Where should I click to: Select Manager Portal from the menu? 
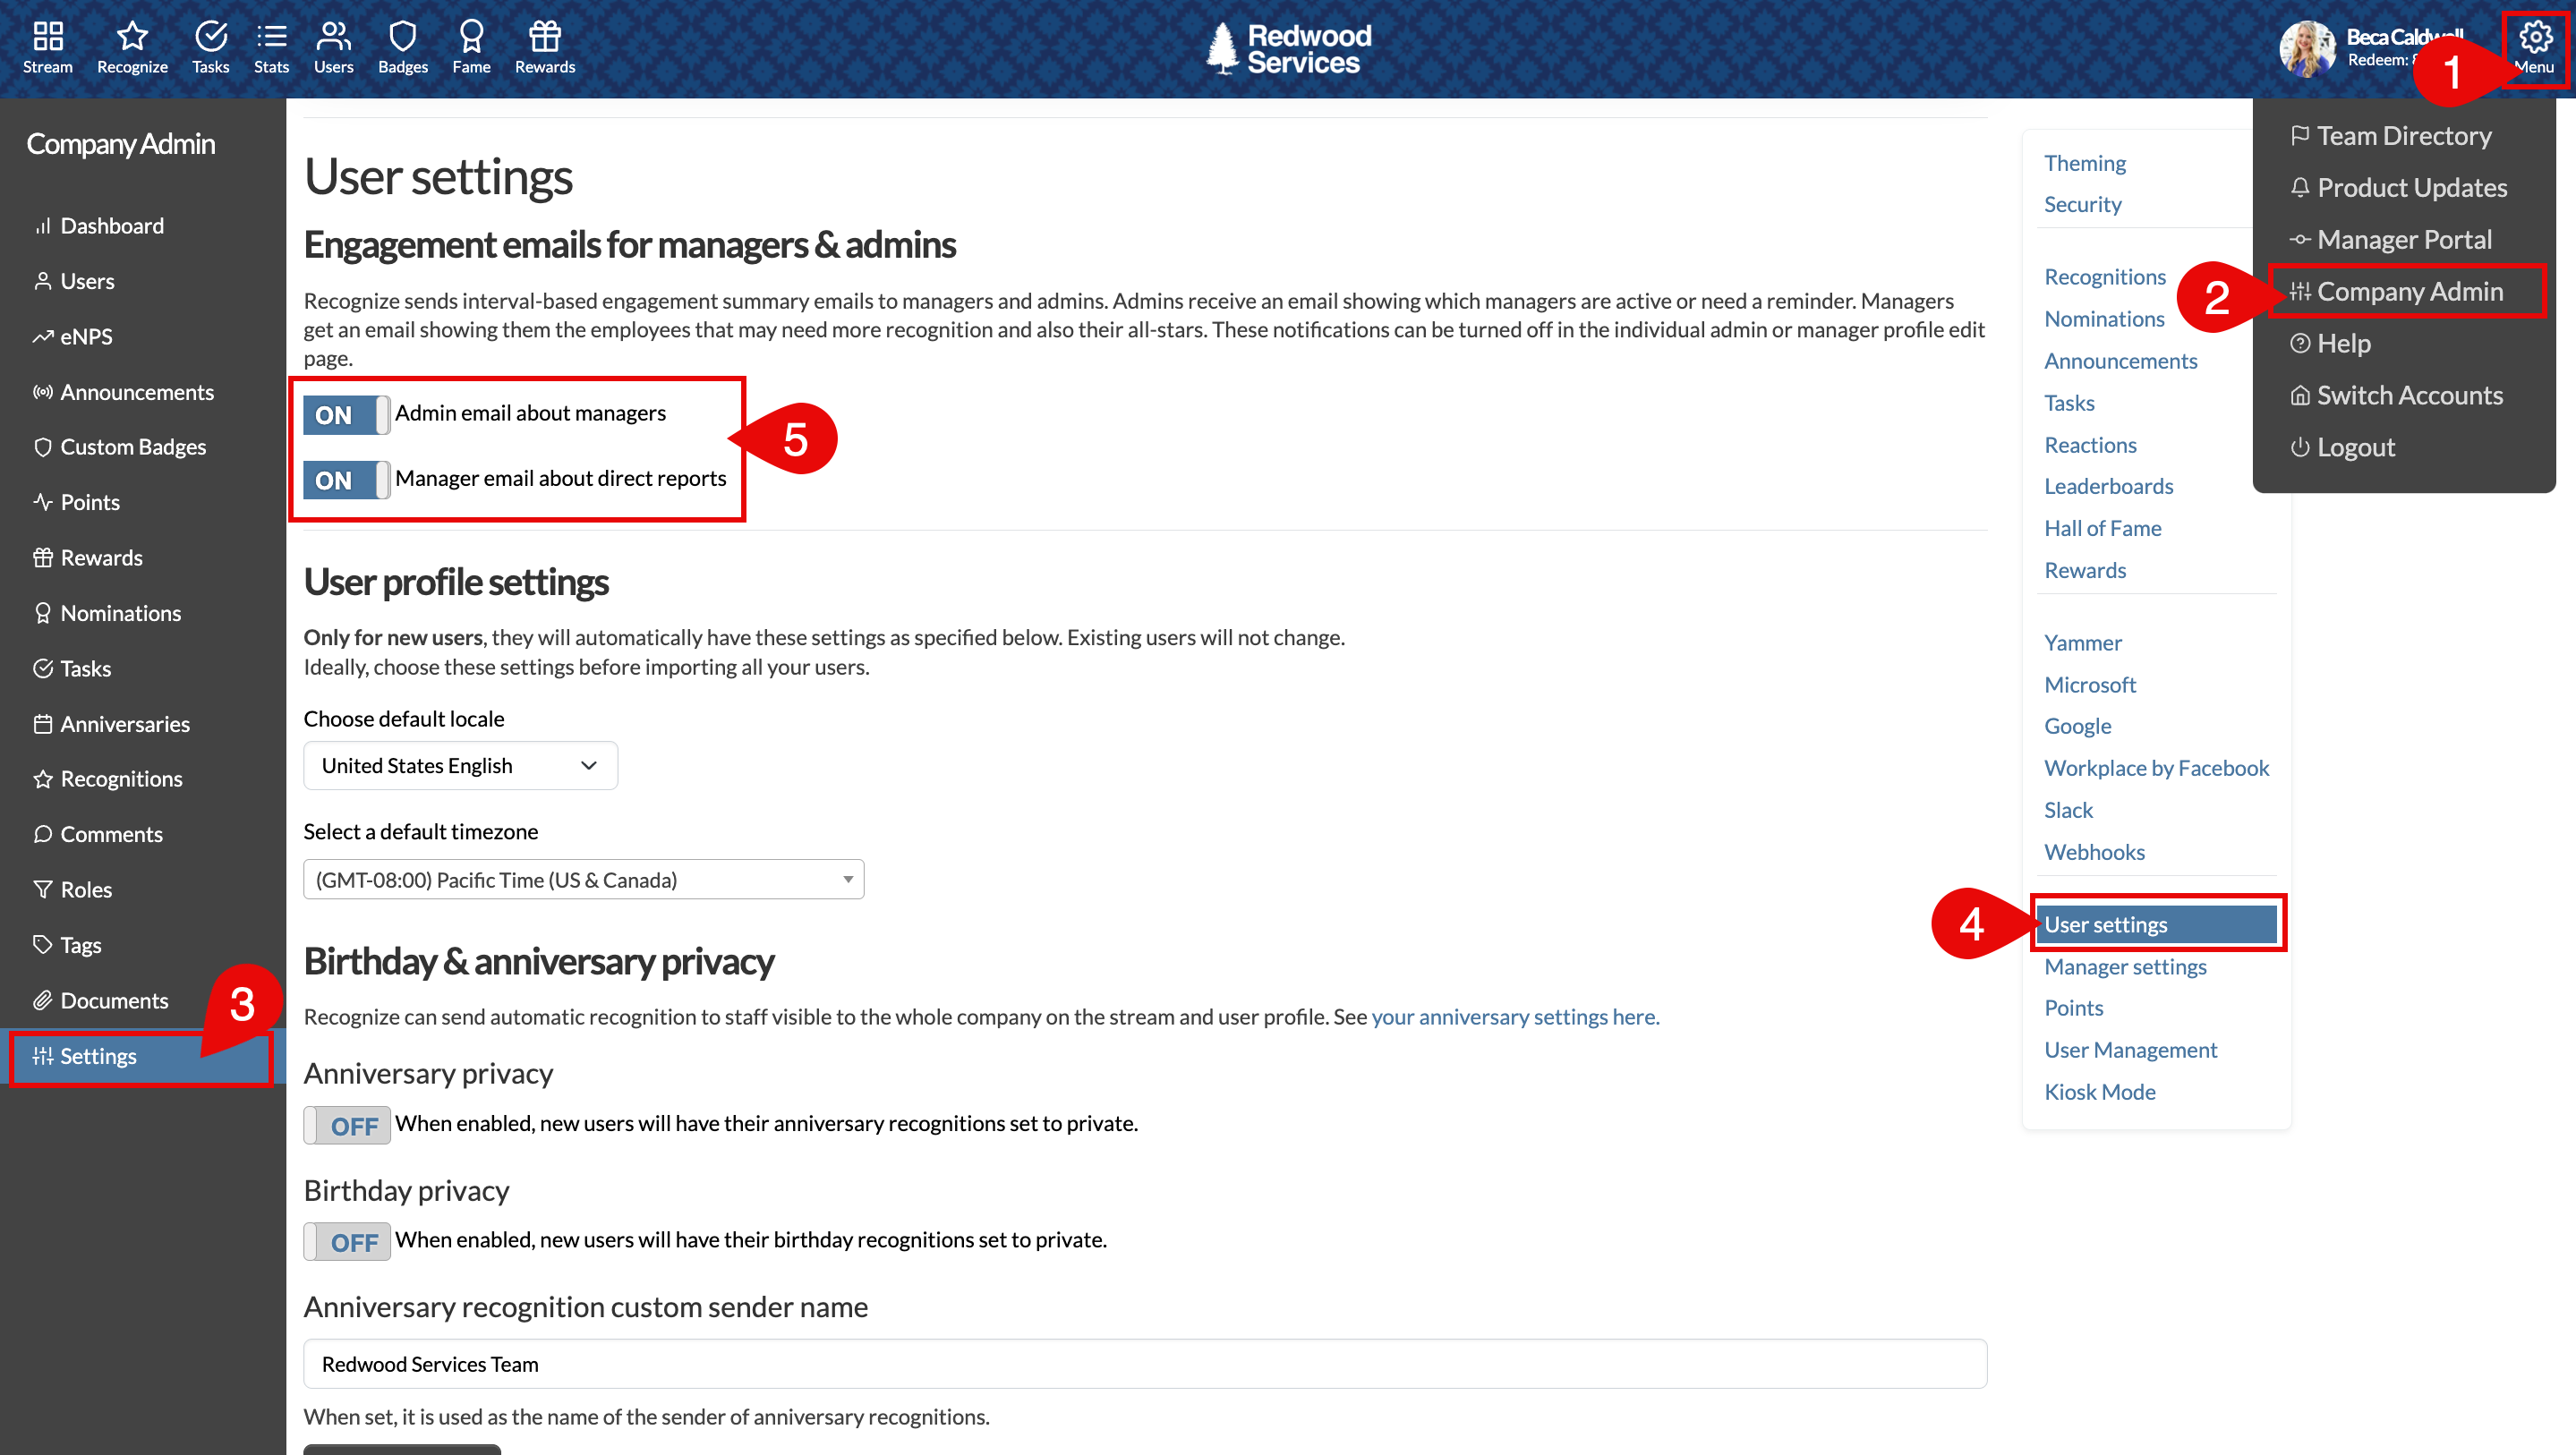[2390, 240]
